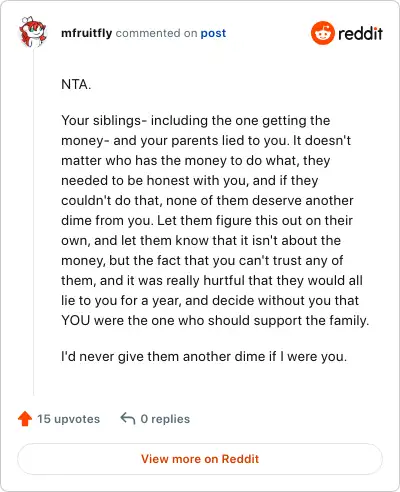Select the "15 upvotes" count label

coord(69,419)
